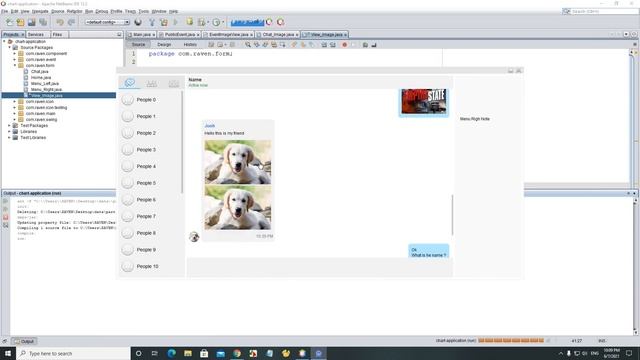Switch to the Chat_Image.java editor tab
Screen dimensions: 640x360
tap(278, 35)
